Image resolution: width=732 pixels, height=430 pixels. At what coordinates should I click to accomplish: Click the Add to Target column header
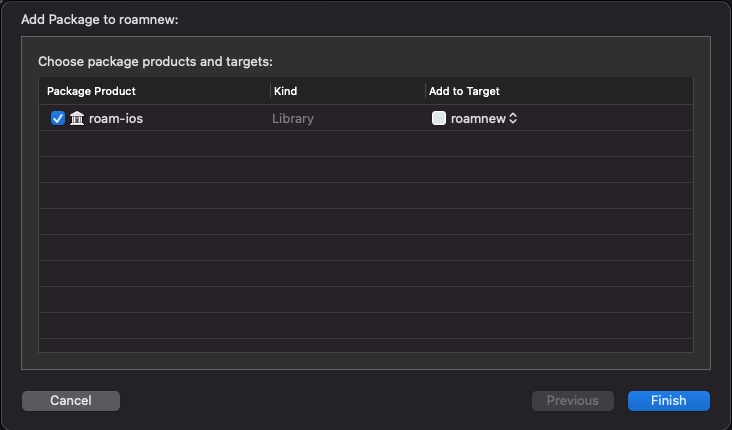tap(464, 91)
